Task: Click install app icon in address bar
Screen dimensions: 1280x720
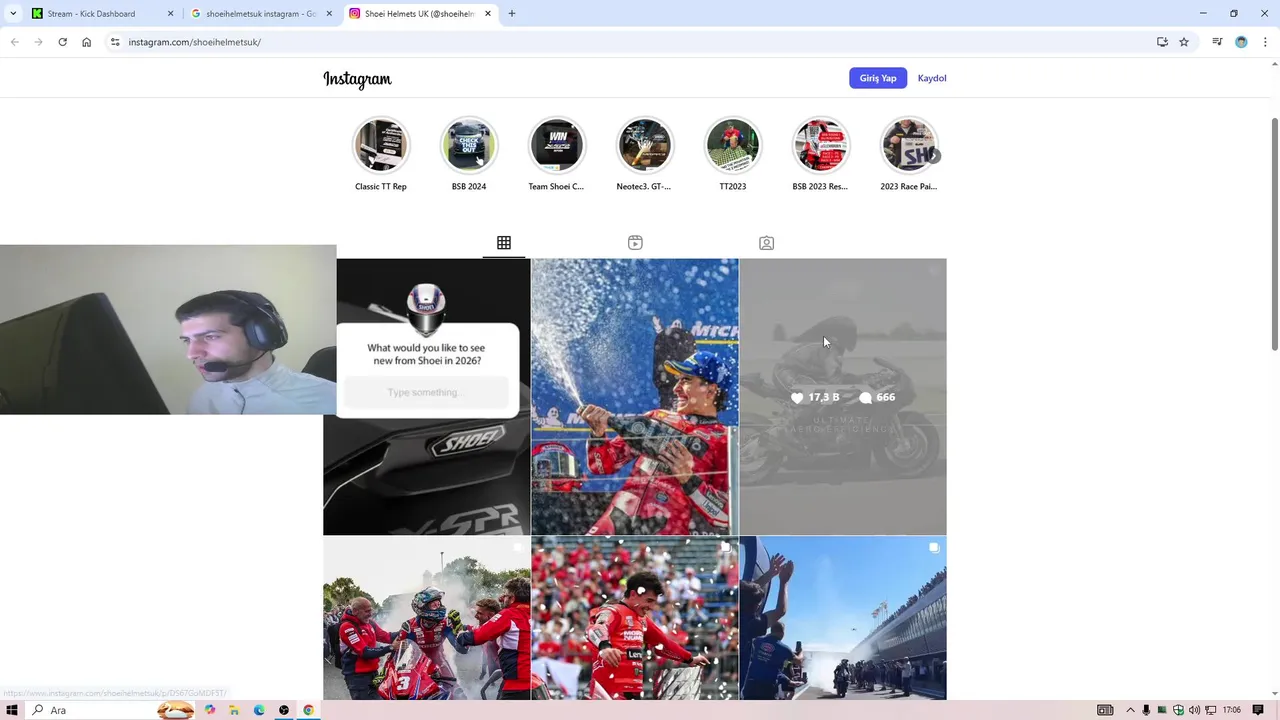Action: [1162, 42]
